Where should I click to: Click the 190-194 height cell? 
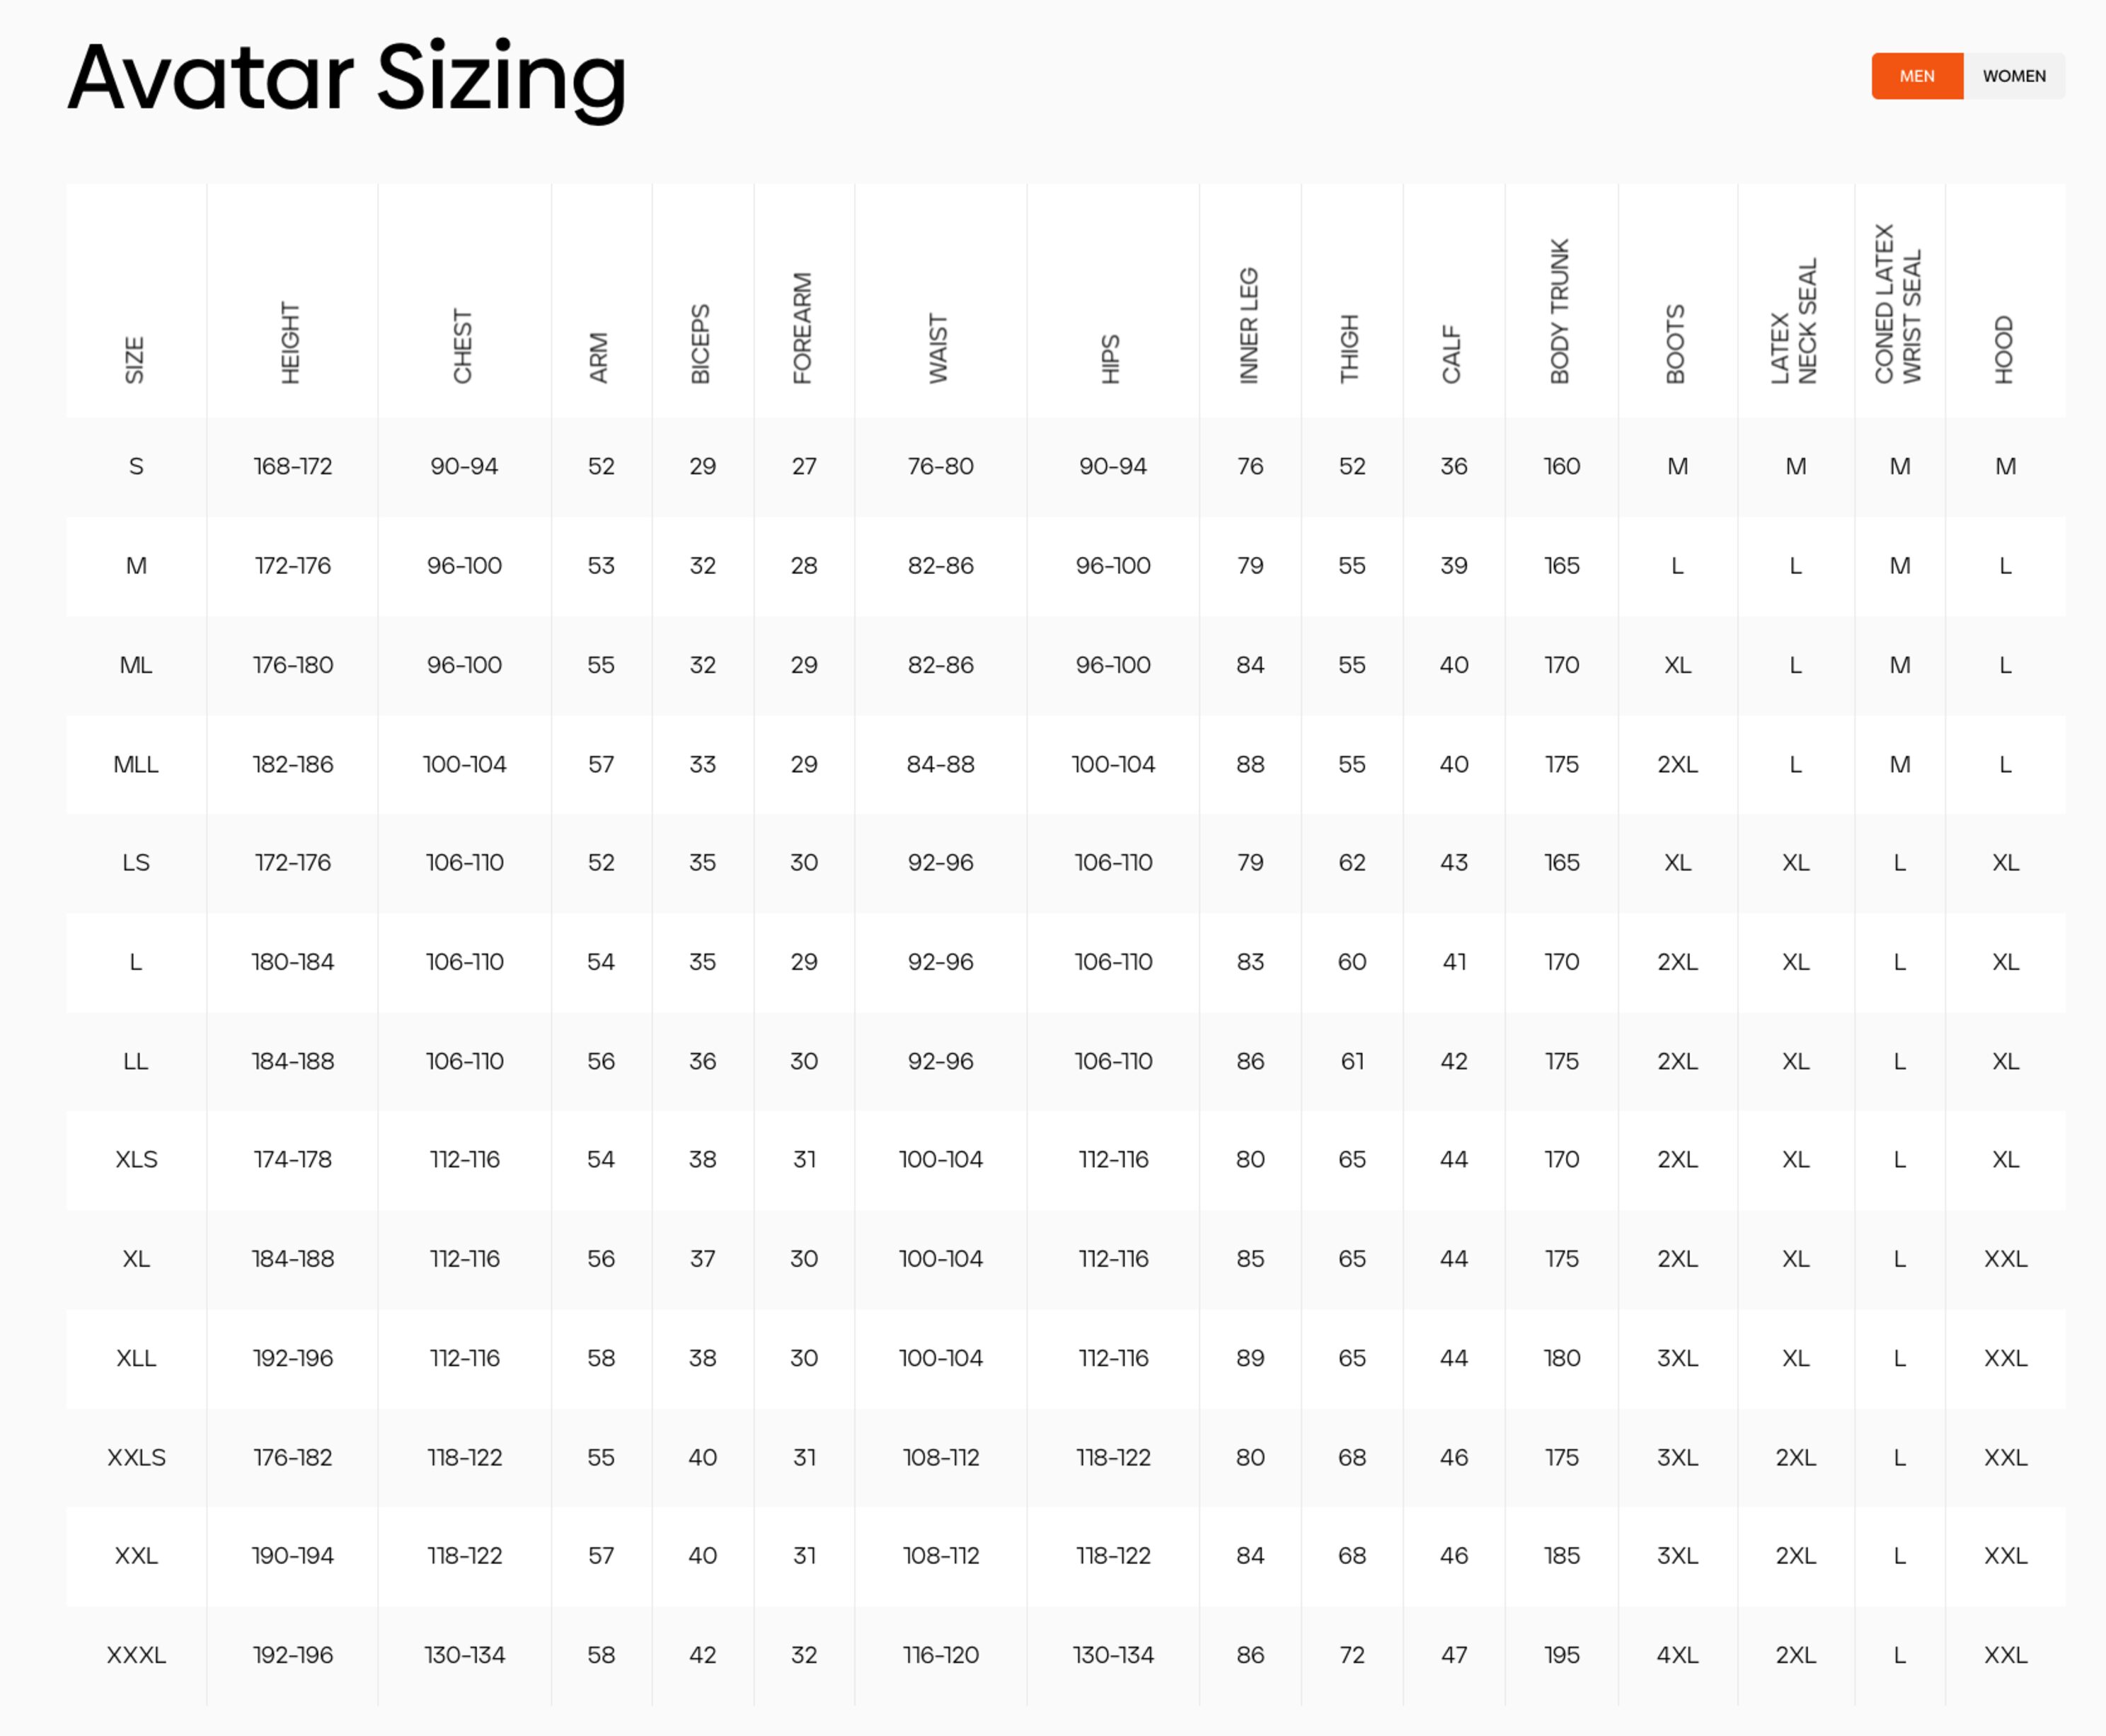tap(292, 1555)
